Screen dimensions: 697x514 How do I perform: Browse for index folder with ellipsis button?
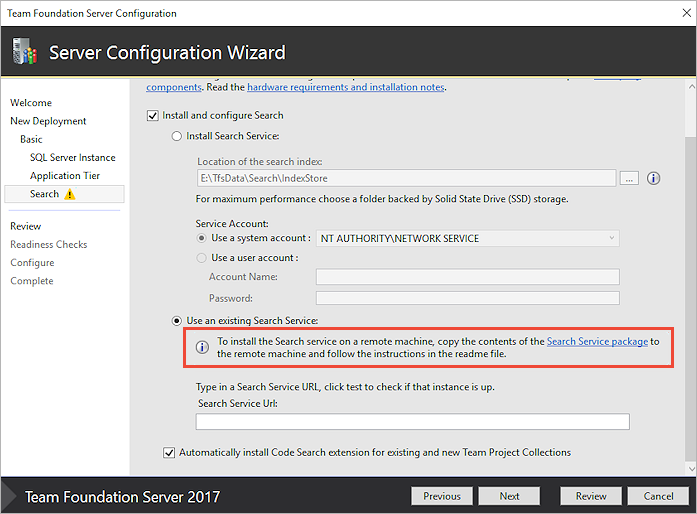629,178
